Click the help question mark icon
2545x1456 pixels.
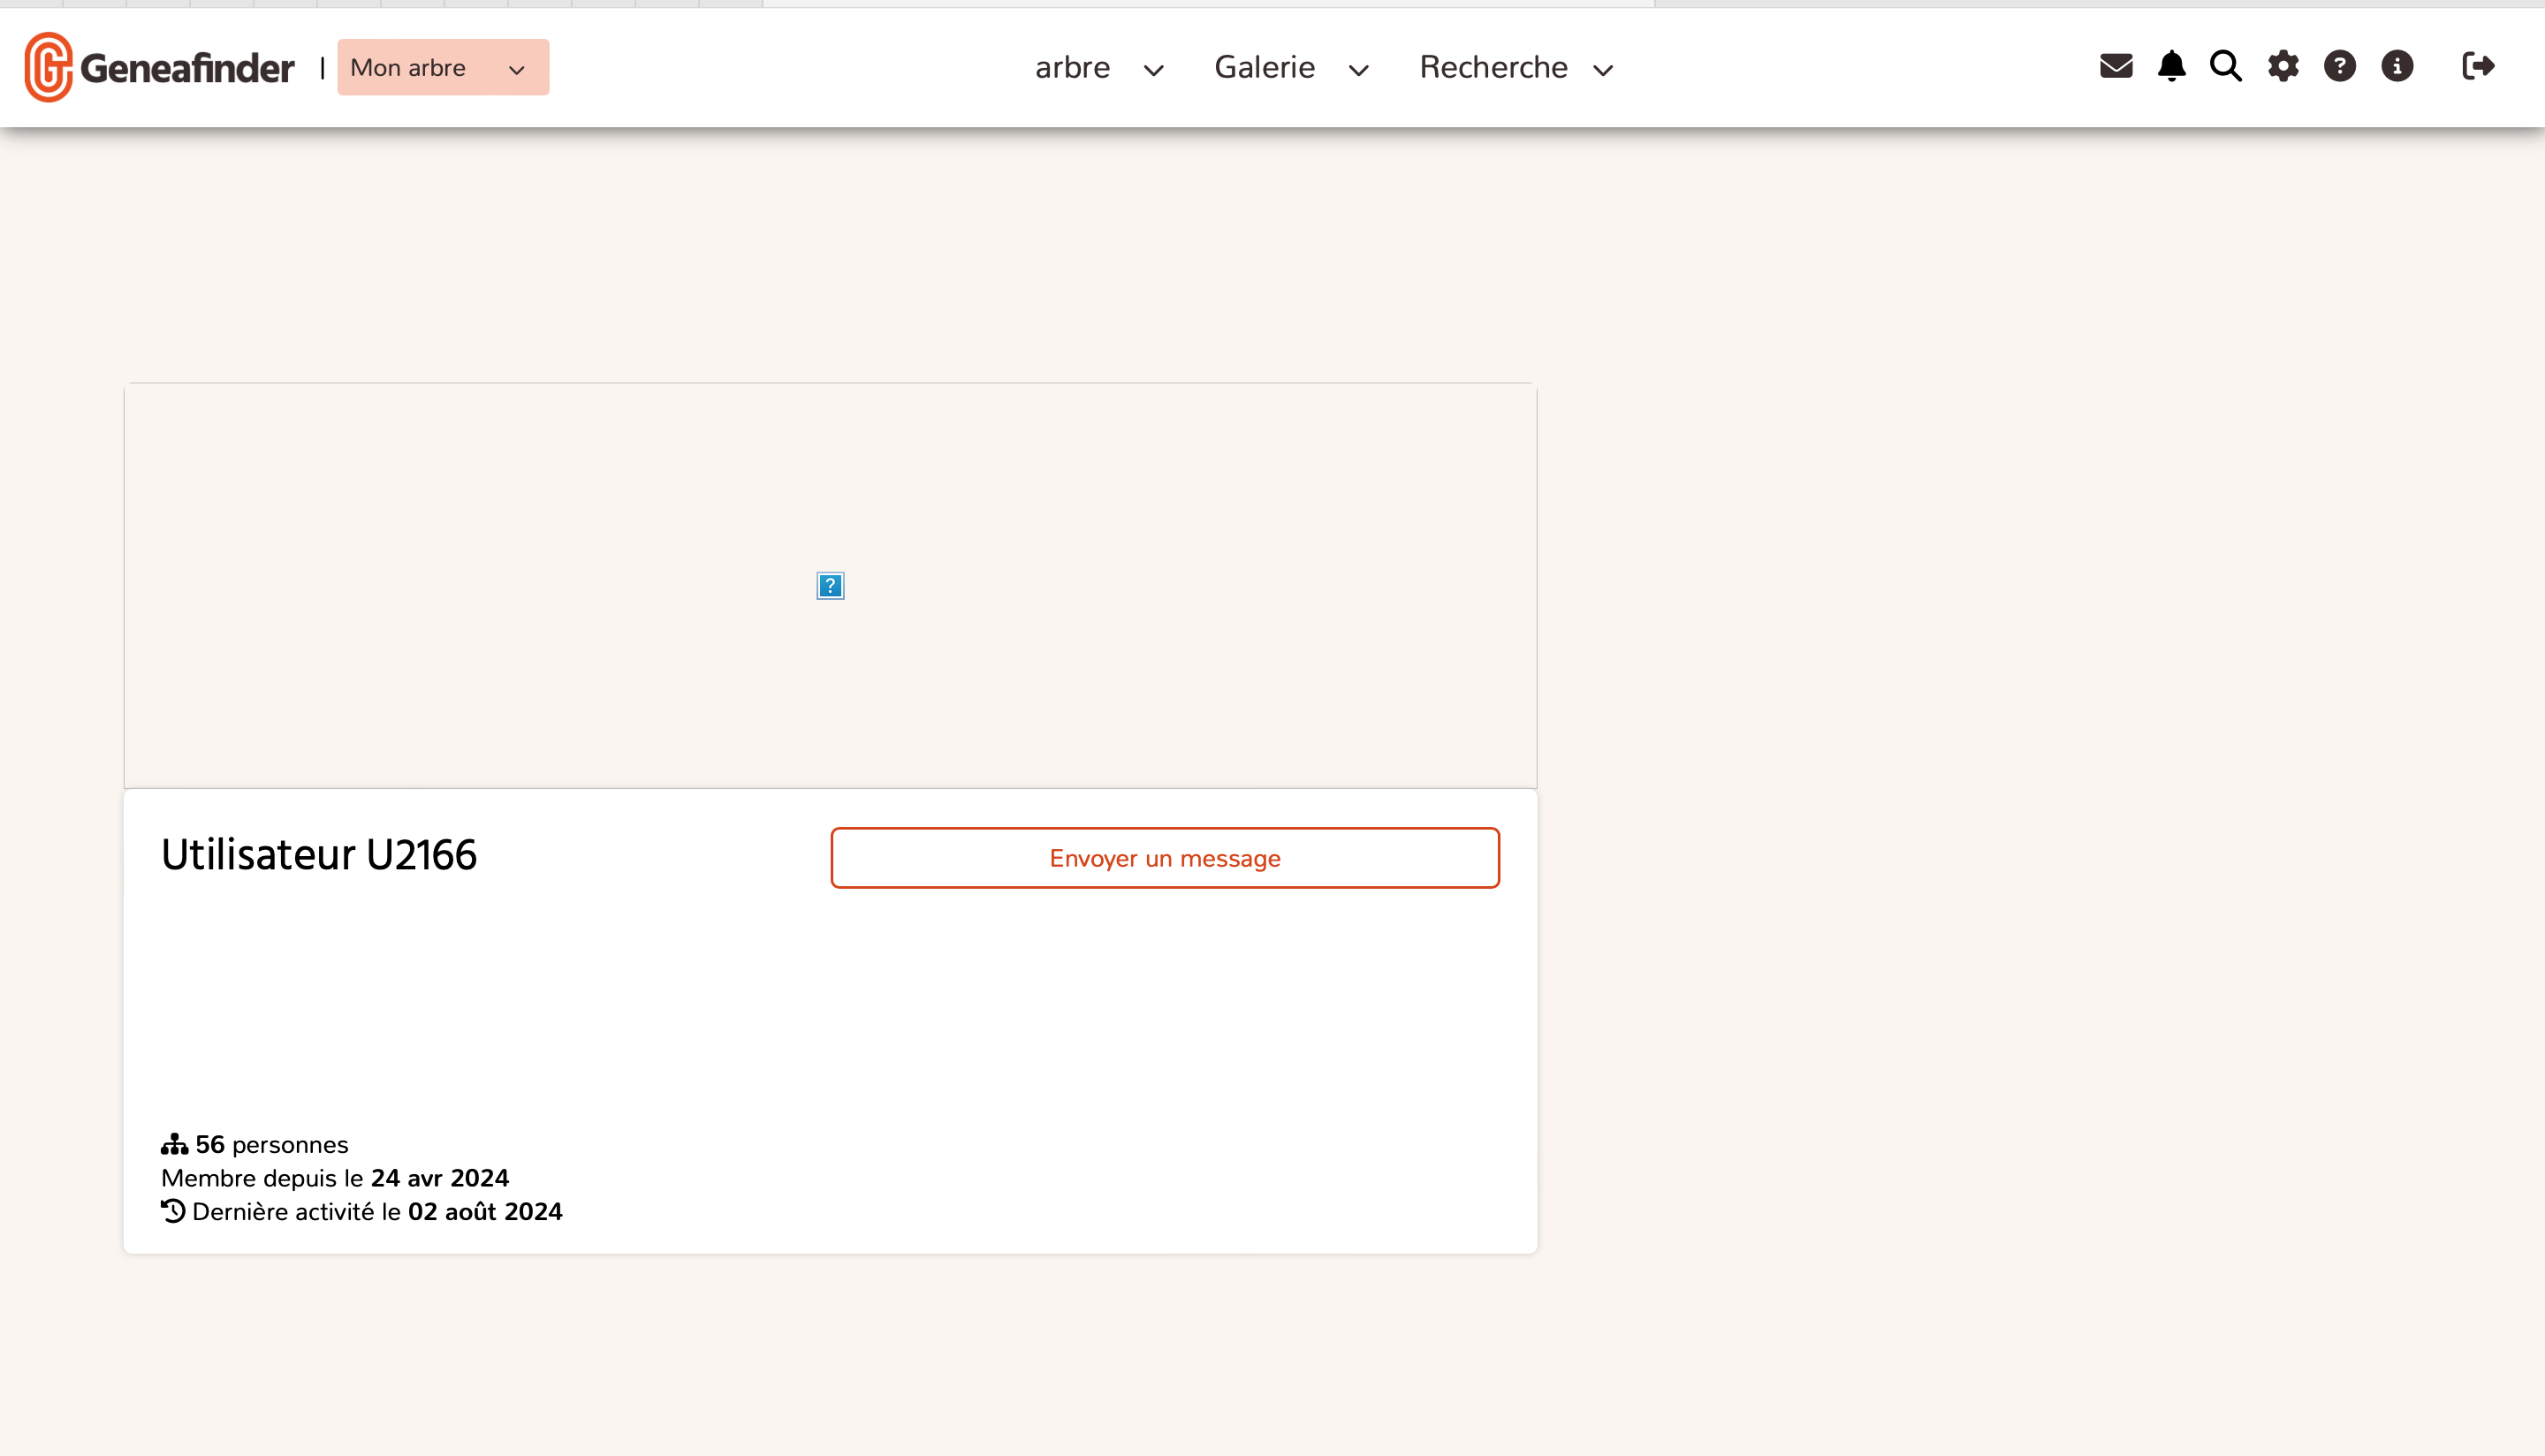2340,66
